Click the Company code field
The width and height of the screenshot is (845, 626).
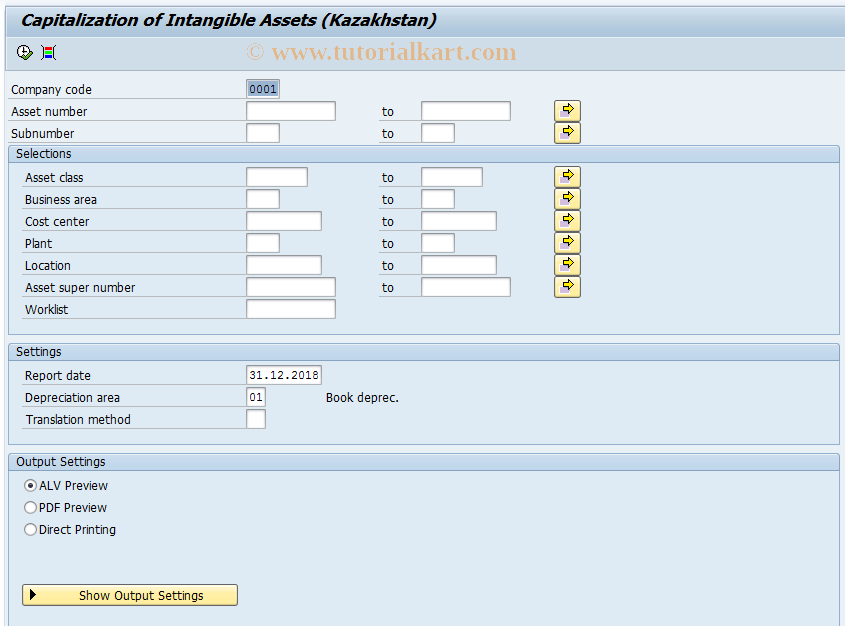[x=263, y=89]
